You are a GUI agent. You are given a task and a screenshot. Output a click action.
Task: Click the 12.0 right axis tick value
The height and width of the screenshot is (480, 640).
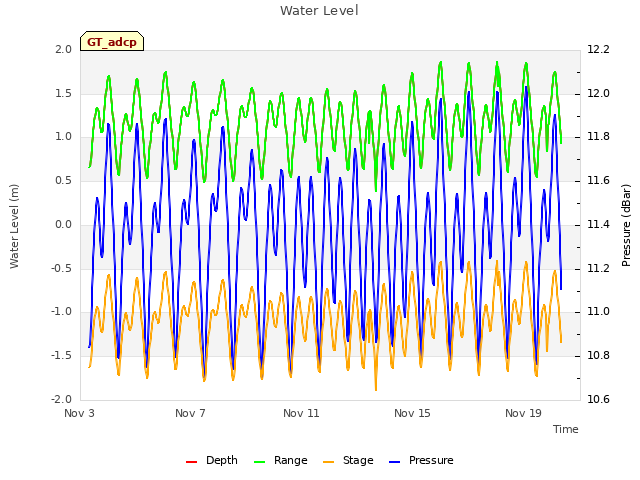coord(598,93)
